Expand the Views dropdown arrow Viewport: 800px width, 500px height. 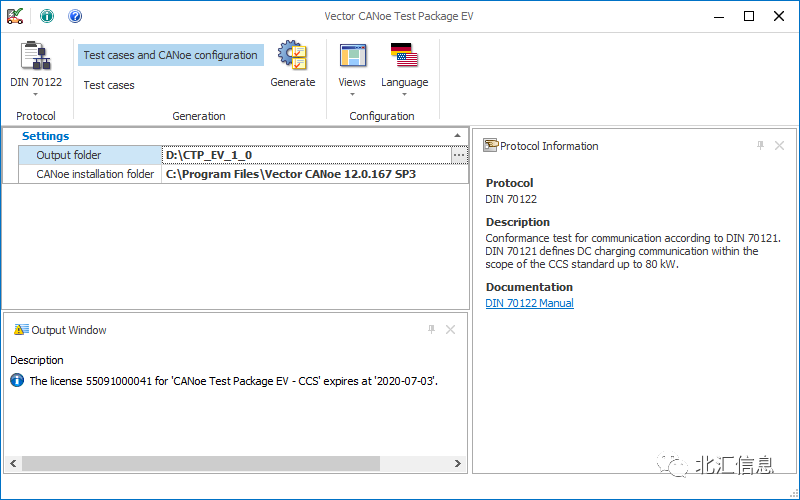[x=352, y=94]
